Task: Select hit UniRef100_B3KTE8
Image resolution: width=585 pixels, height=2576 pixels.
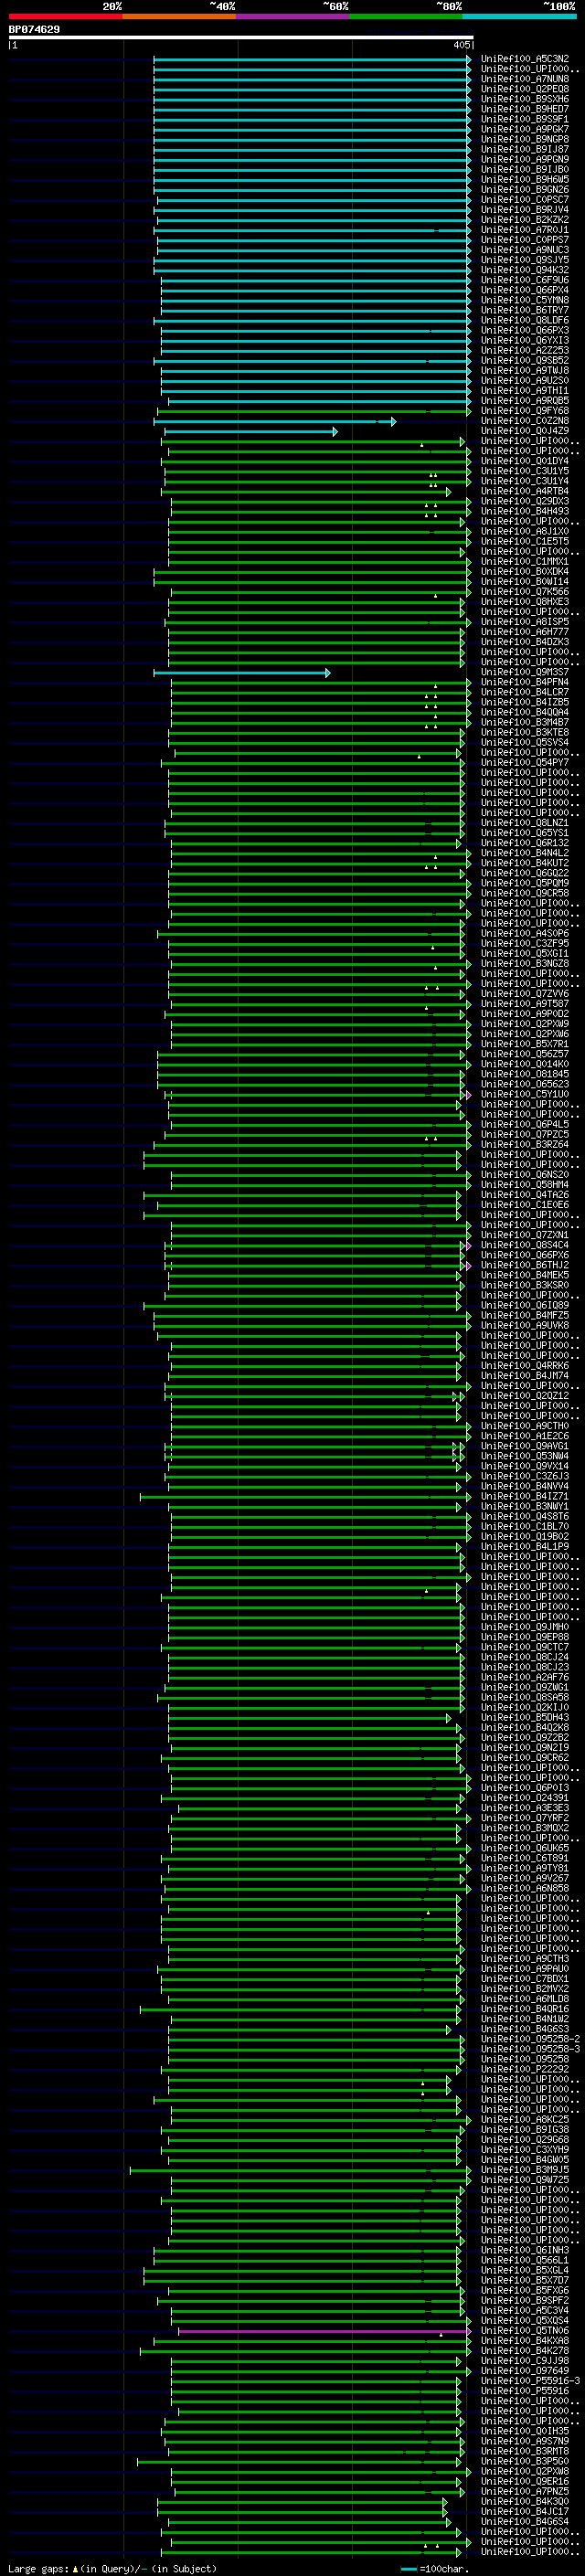Action: pyautogui.click(x=525, y=733)
